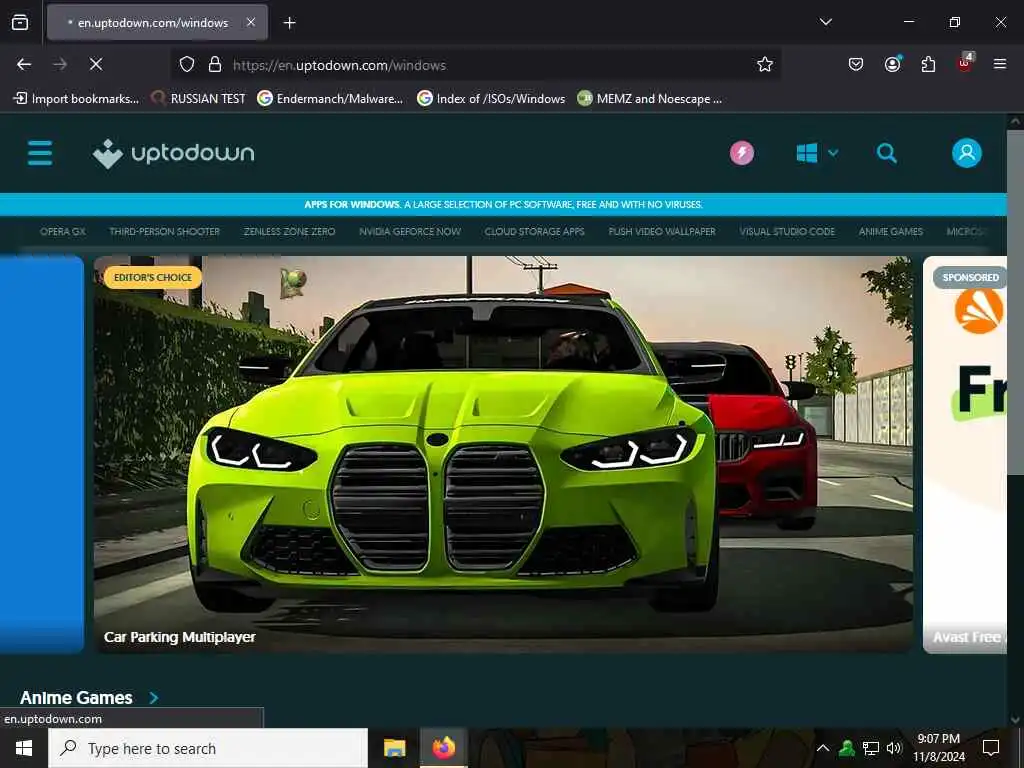Open Firefox account icon
Viewport: 1024px width, 768px height.
coord(892,64)
